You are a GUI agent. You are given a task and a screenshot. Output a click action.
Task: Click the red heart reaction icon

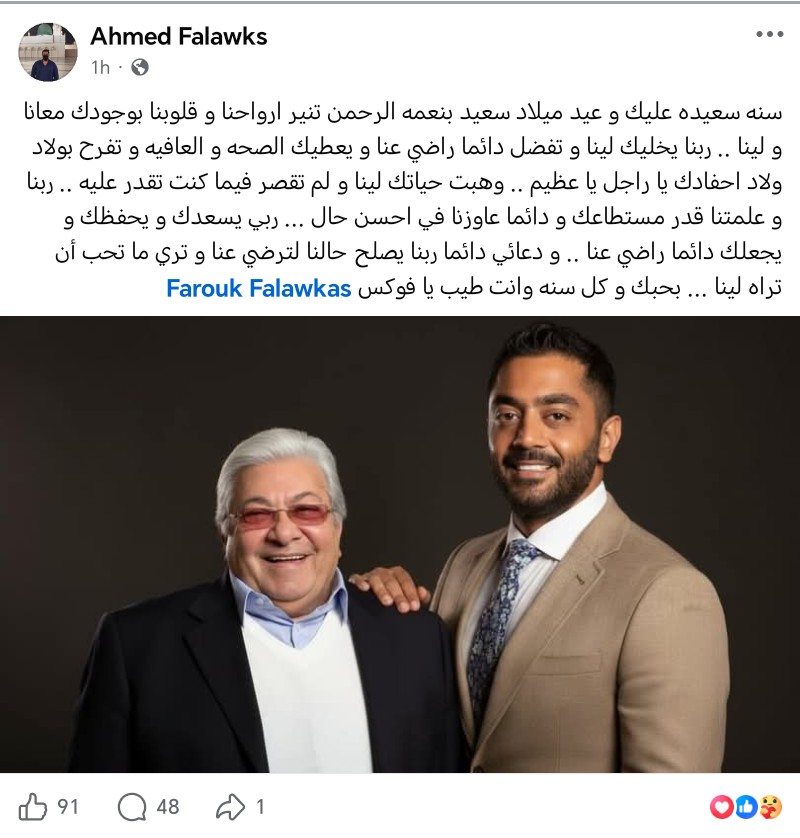[721, 807]
